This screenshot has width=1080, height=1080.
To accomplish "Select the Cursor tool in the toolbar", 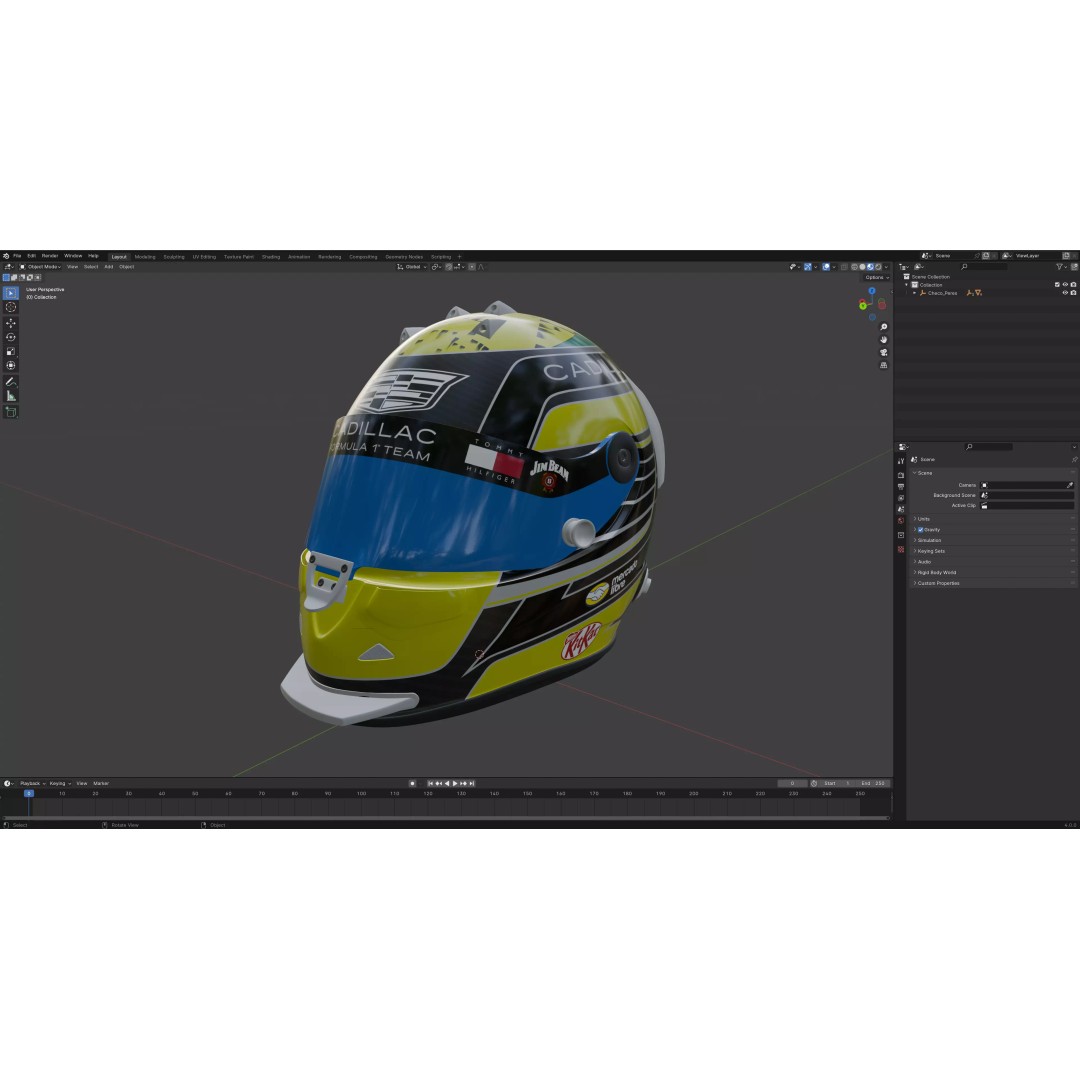I will pyautogui.click(x=11, y=307).
